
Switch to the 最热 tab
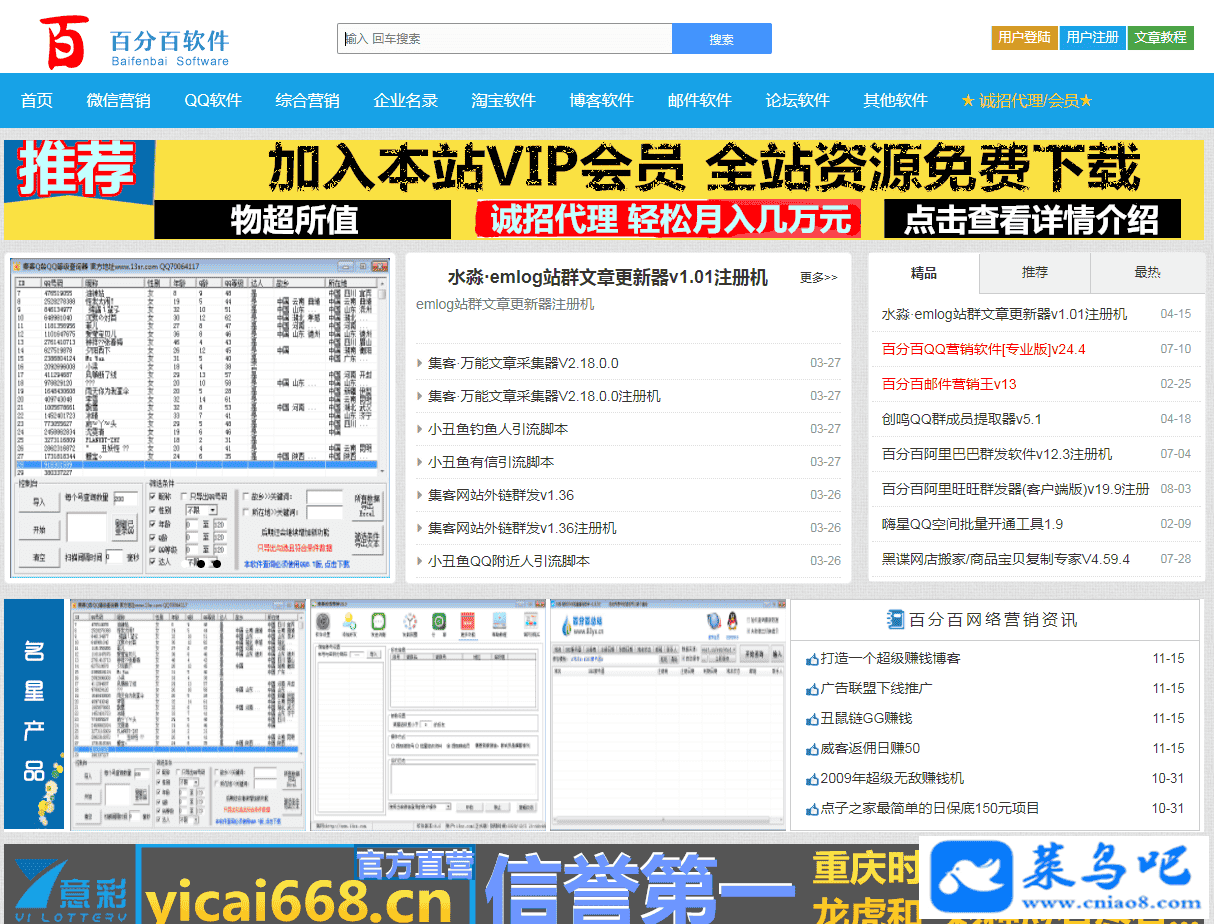coord(1146,272)
